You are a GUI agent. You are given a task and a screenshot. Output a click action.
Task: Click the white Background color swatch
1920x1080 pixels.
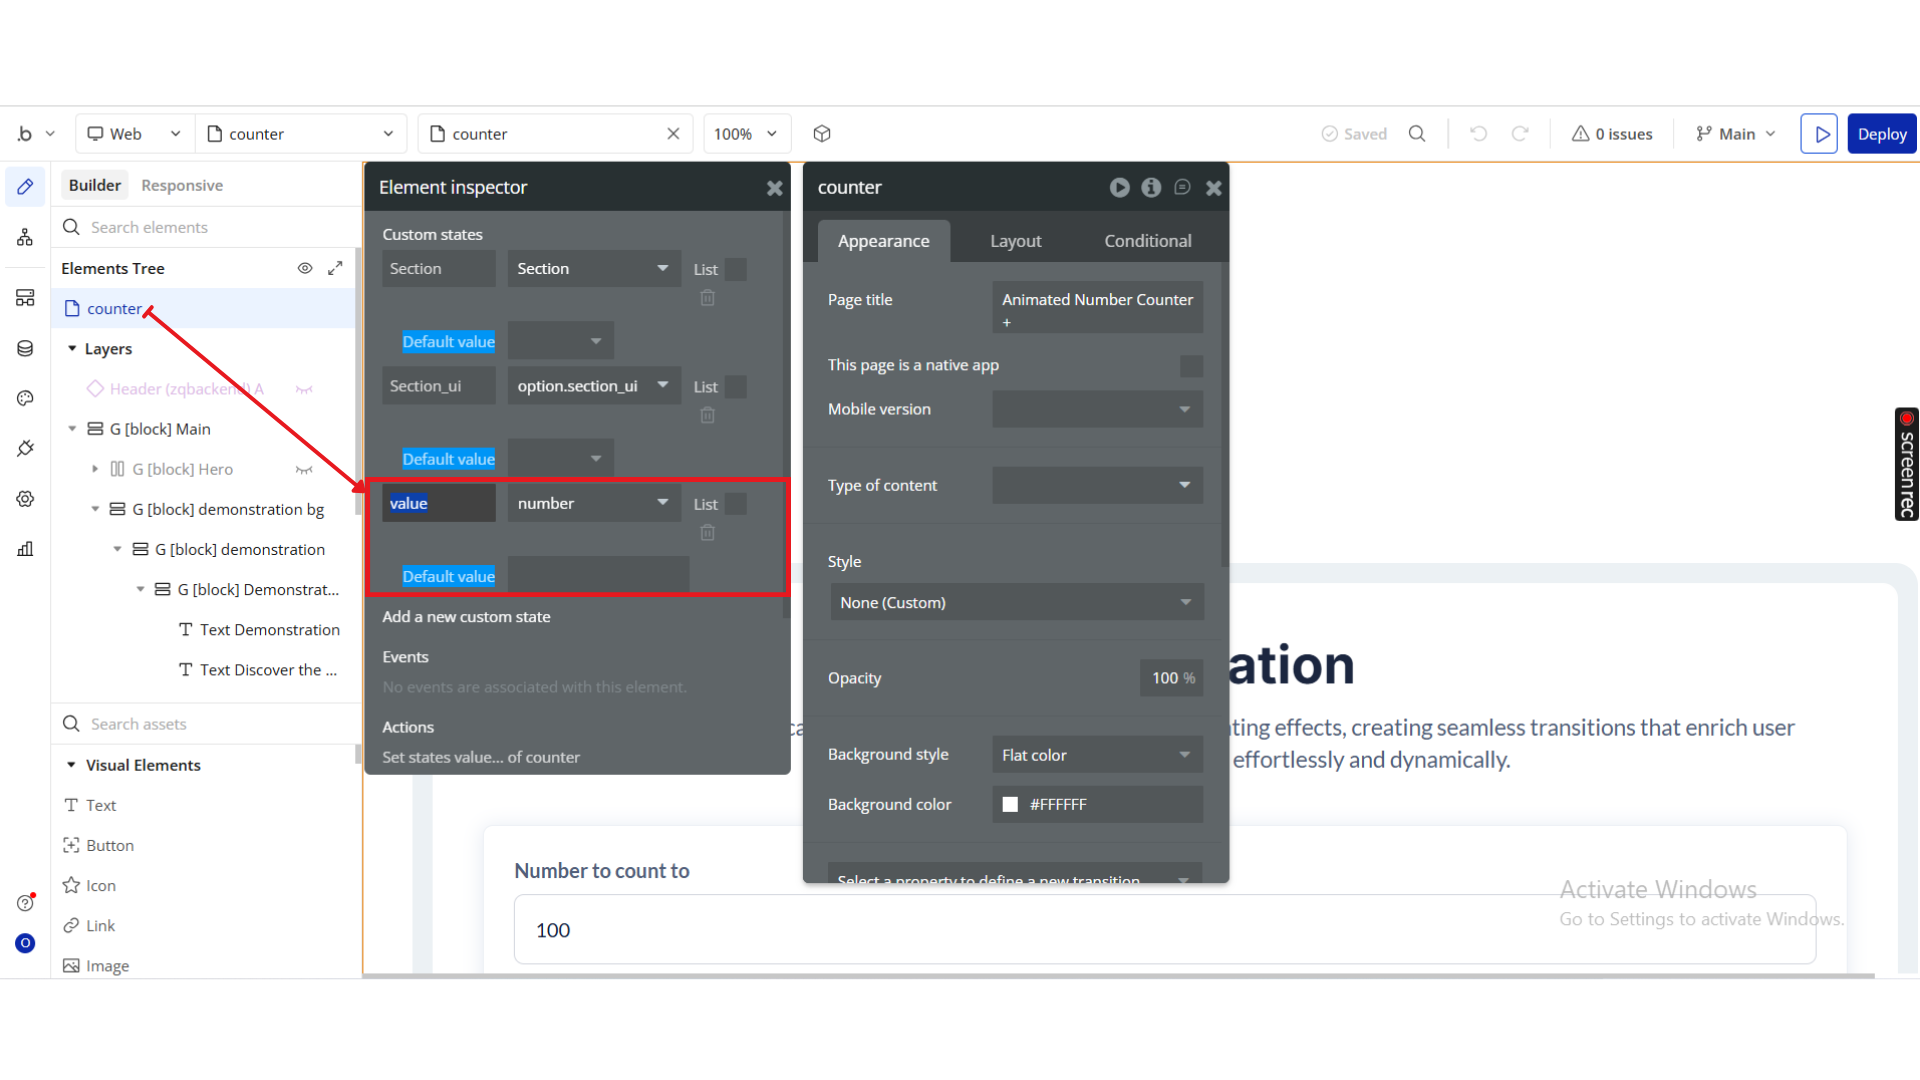click(1010, 805)
